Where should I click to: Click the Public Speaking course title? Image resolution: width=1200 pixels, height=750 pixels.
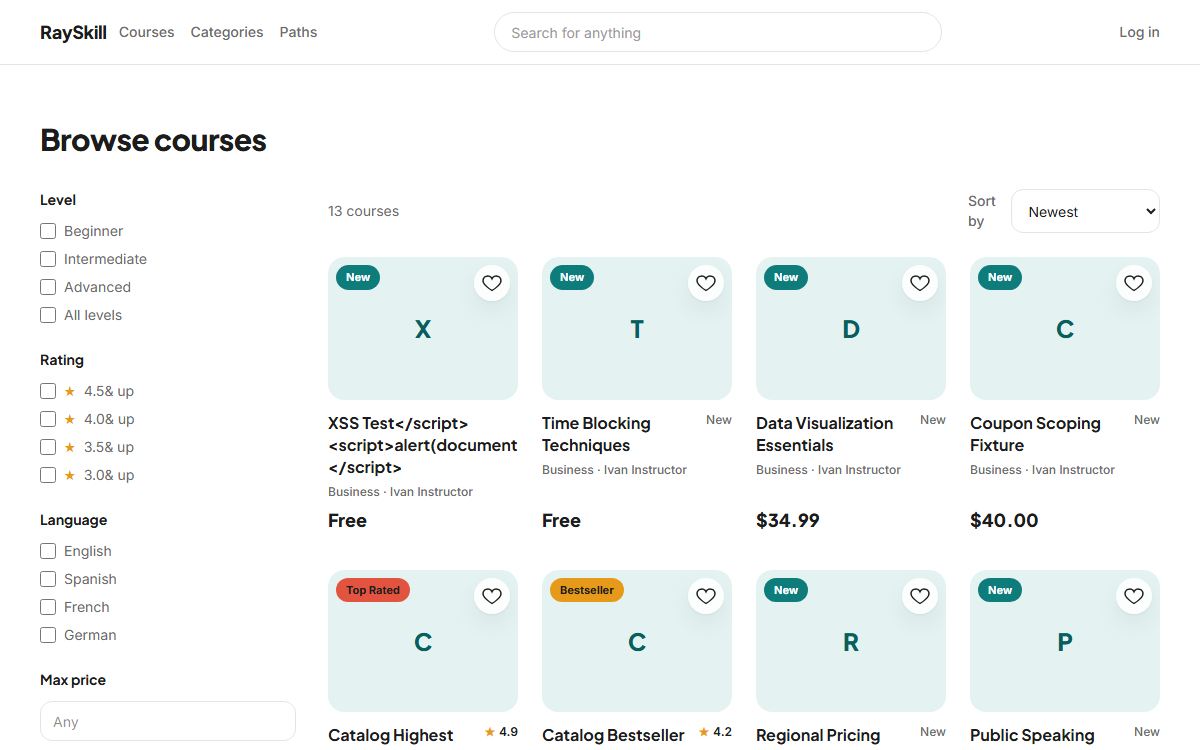[x=1032, y=735]
